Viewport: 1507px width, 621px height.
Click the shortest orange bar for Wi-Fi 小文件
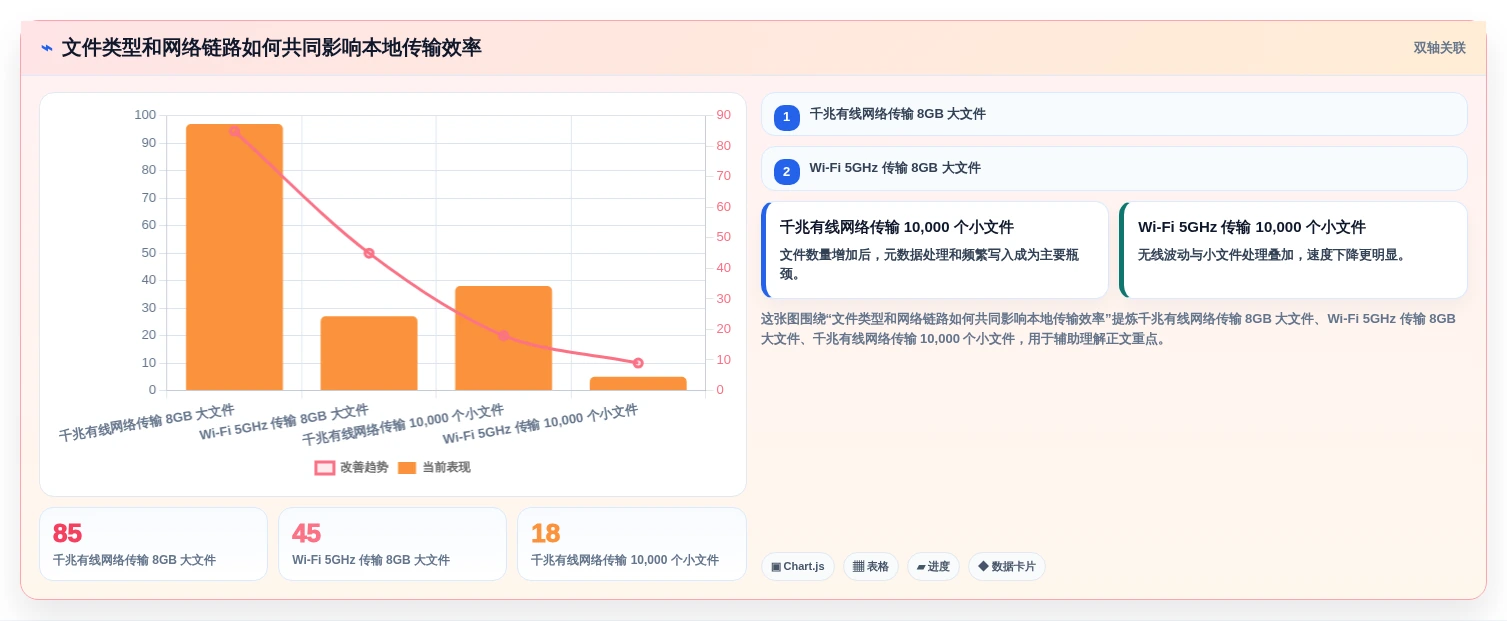pos(638,383)
